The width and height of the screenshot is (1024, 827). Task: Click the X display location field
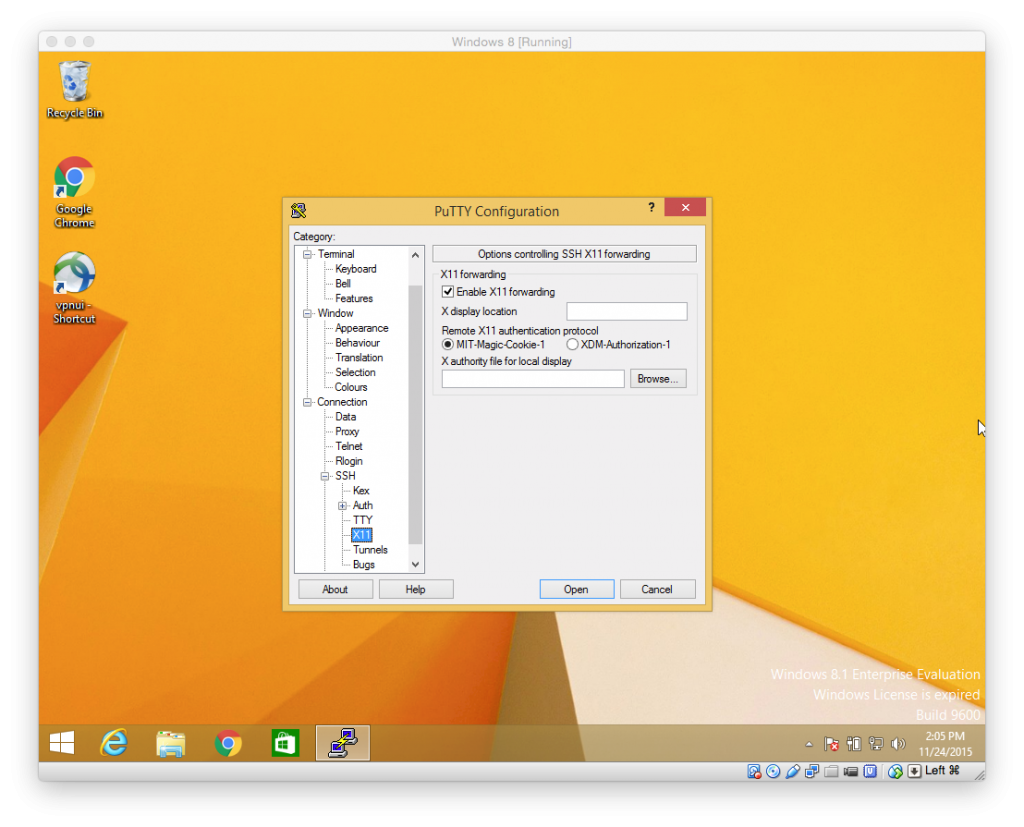pos(626,312)
